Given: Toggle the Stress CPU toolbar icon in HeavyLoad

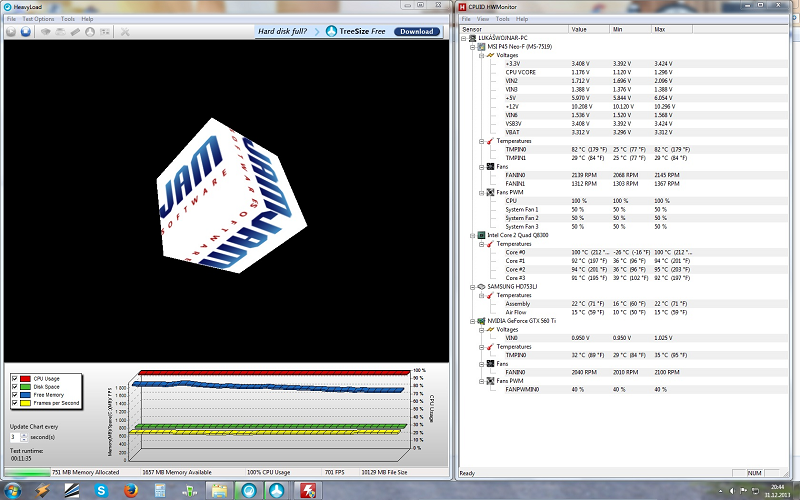Looking at the screenshot, I should coord(45,32).
